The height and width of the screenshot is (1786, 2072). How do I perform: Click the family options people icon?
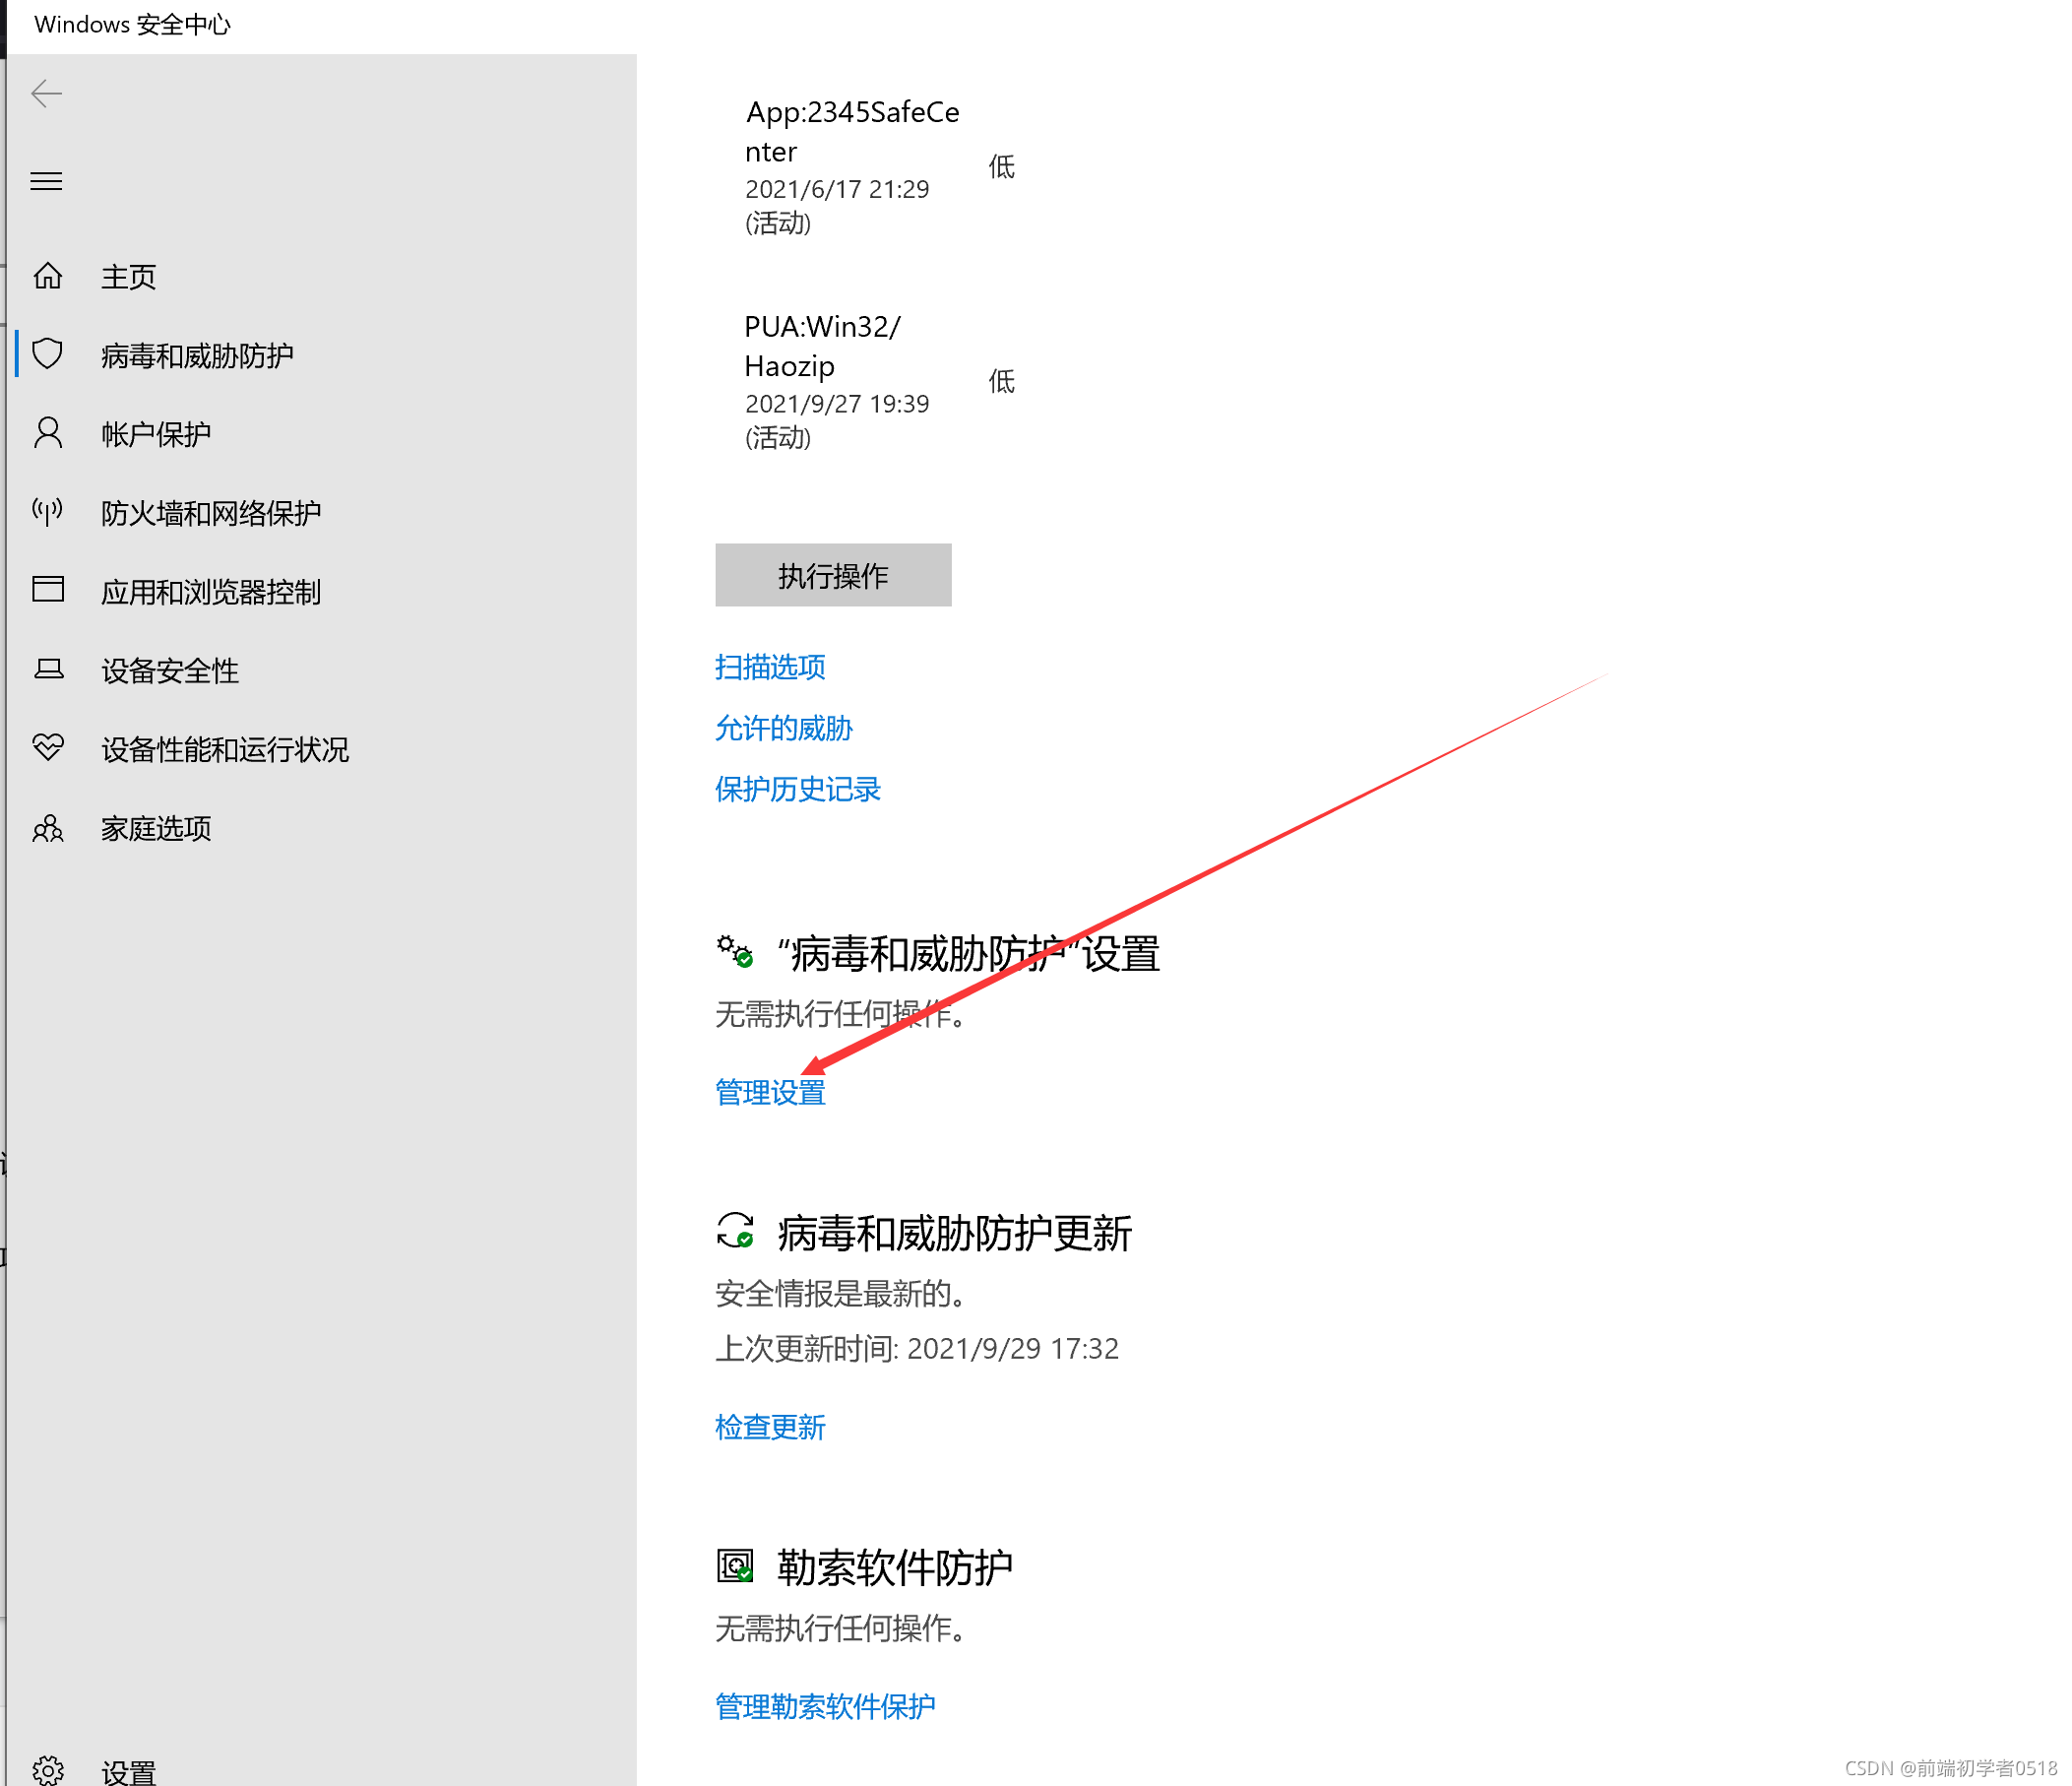tap(48, 828)
